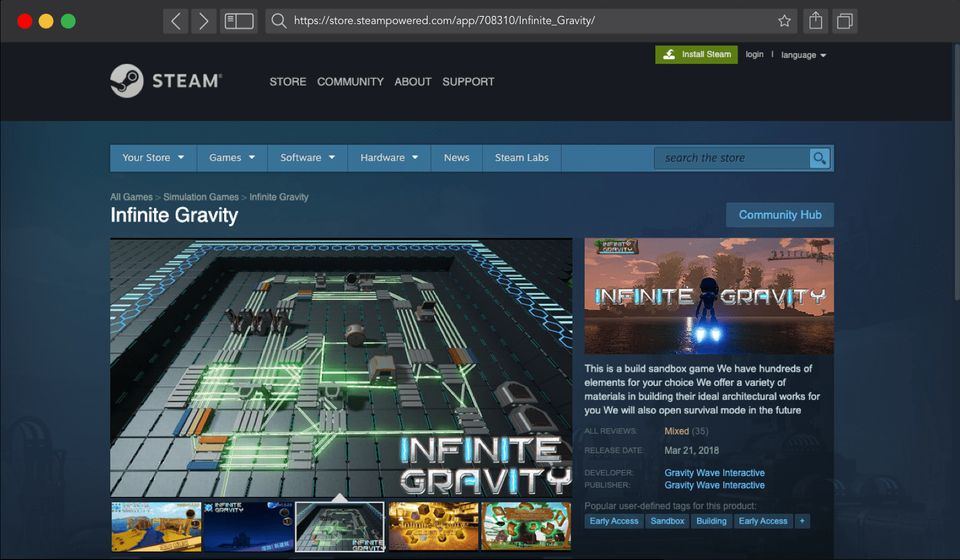Switch to the Steam Labs tab
The height and width of the screenshot is (560, 960).
(x=522, y=158)
